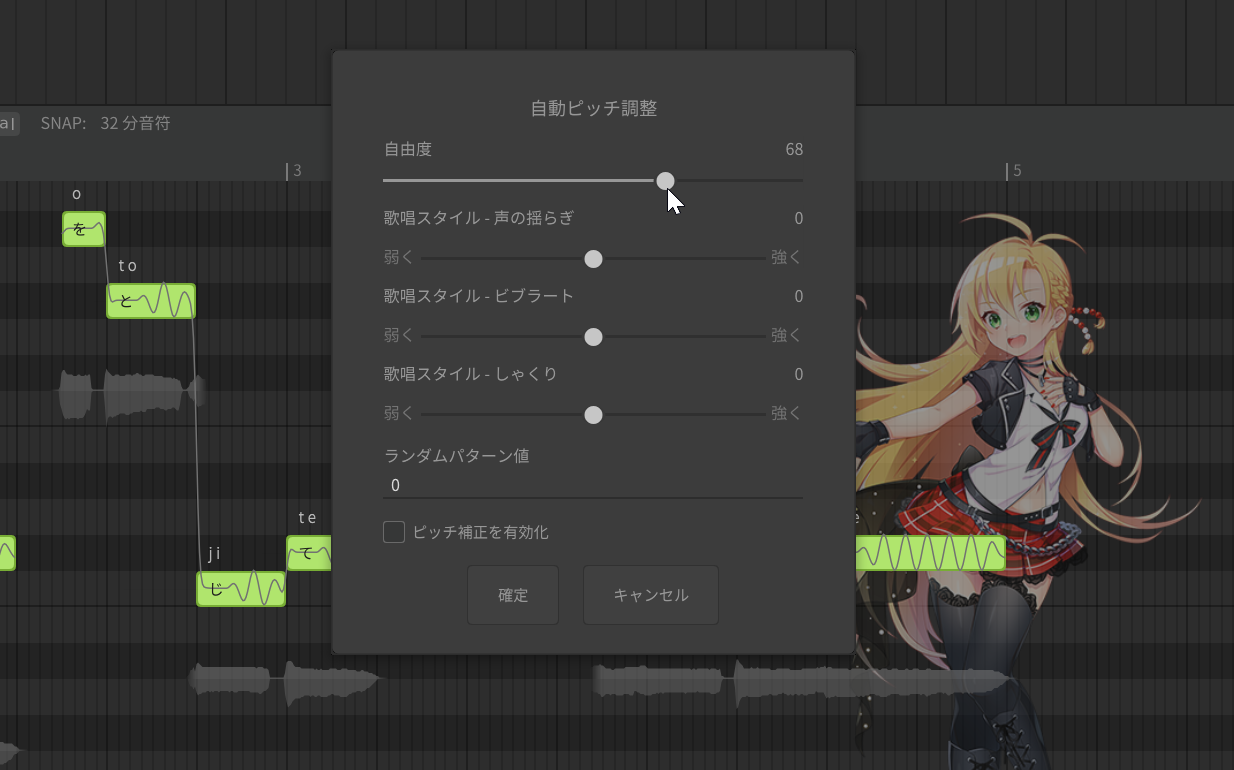Click the ランダムパターン値 input field

(593, 485)
